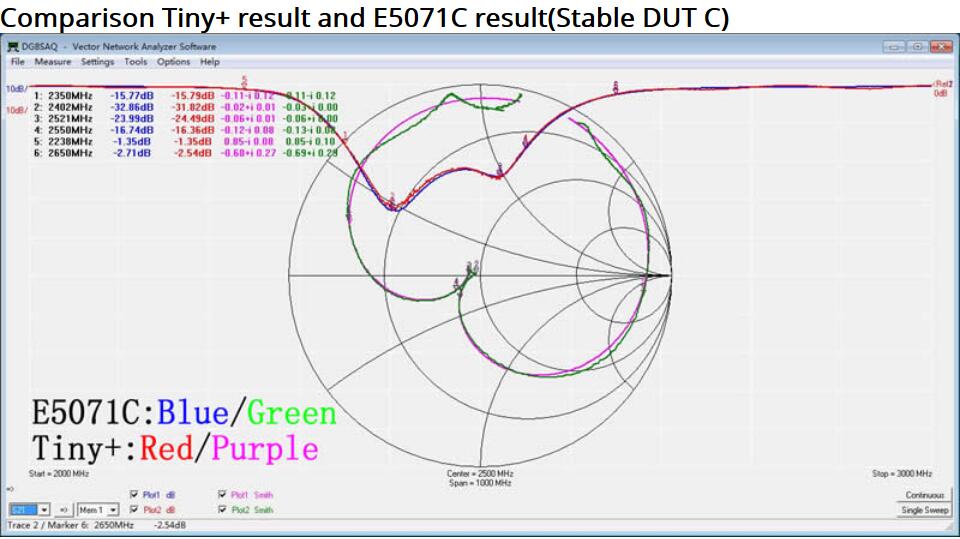Toggle the Plot2 Smith checkbox

tap(222, 510)
